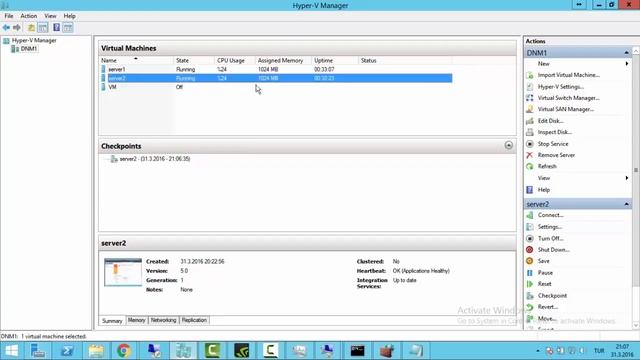The width and height of the screenshot is (640, 360).
Task: Click the red Remove Server icon
Action: pos(530,155)
